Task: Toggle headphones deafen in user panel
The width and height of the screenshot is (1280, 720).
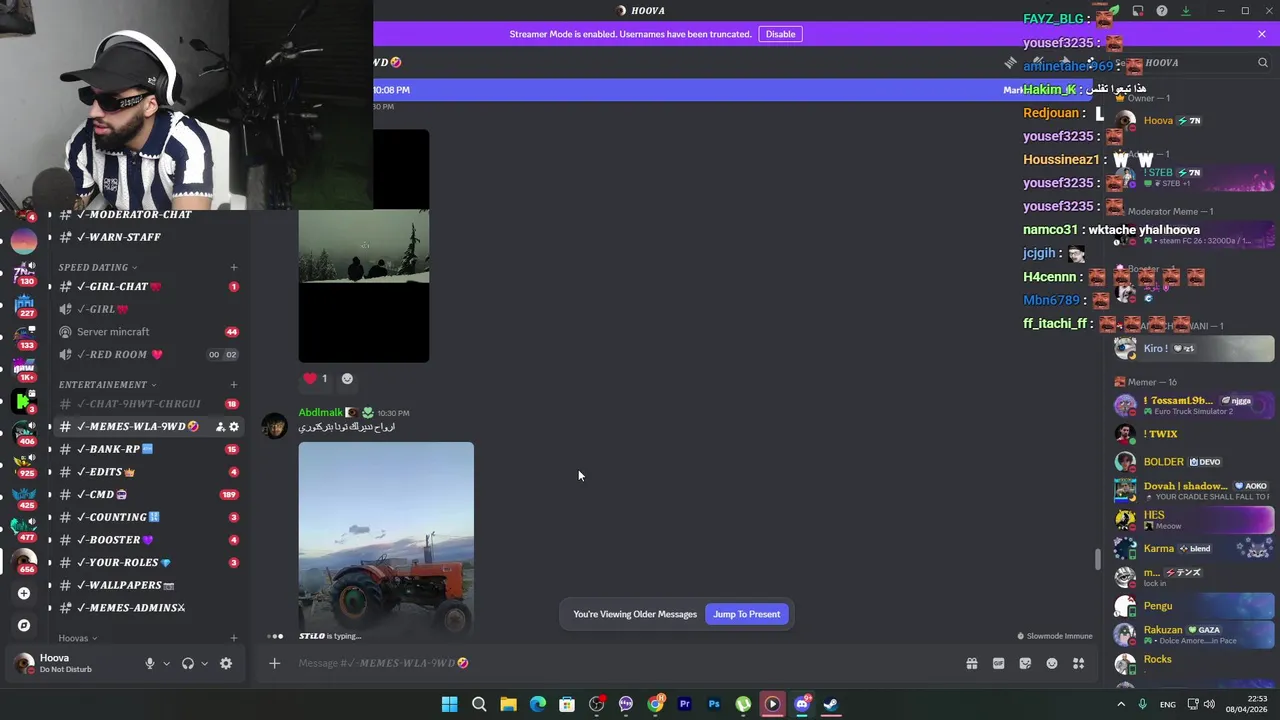Action: click(x=187, y=663)
